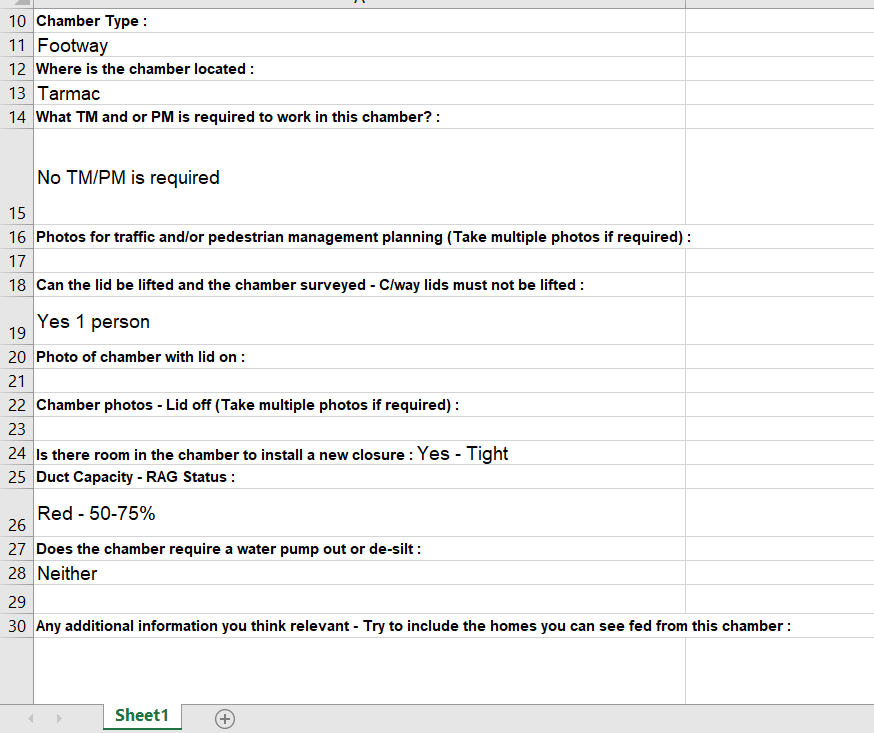
Task: Select 'Does the chamber require a water pump' cell
Action: point(360,549)
